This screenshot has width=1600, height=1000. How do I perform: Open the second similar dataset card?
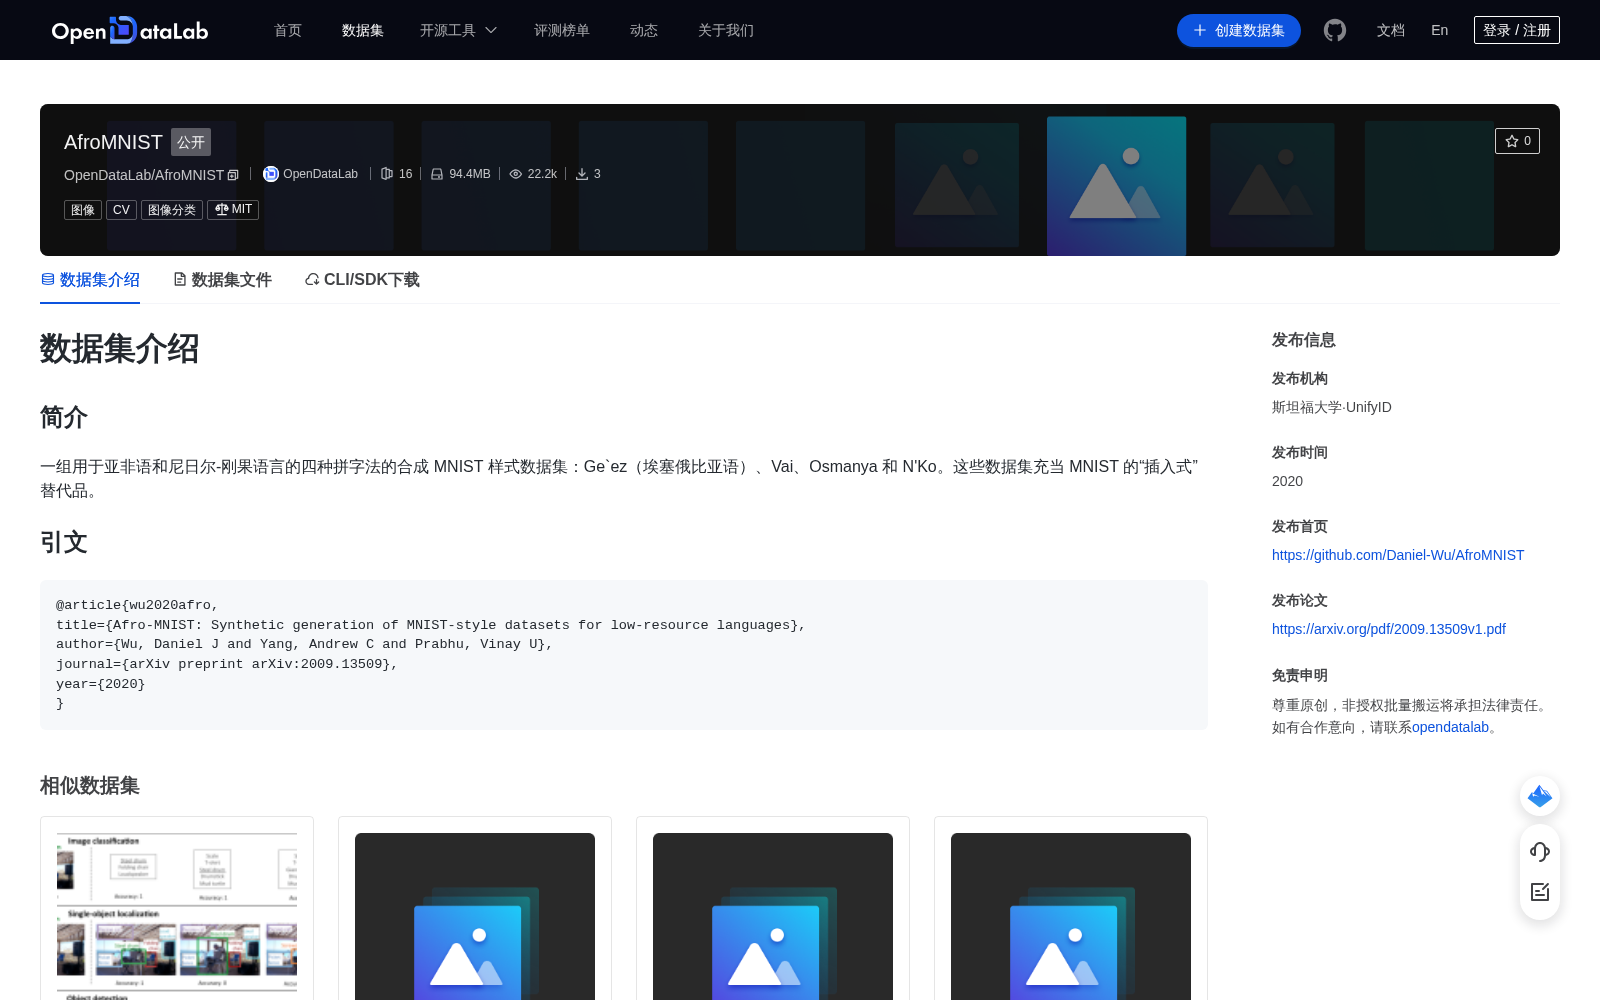tap(475, 908)
